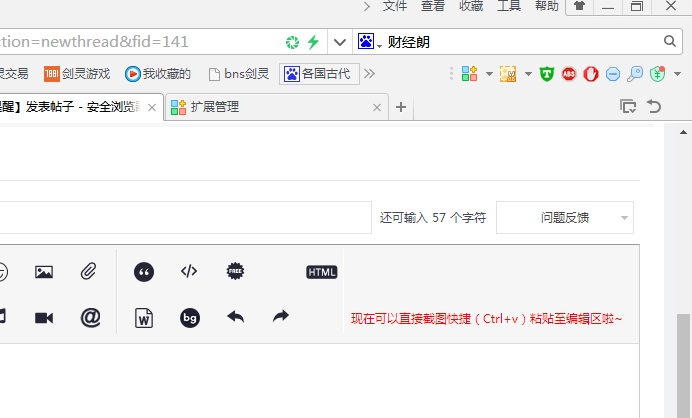The height and width of the screenshot is (418, 692).
Task: Click the bg background icon in editor
Action: pos(190,318)
